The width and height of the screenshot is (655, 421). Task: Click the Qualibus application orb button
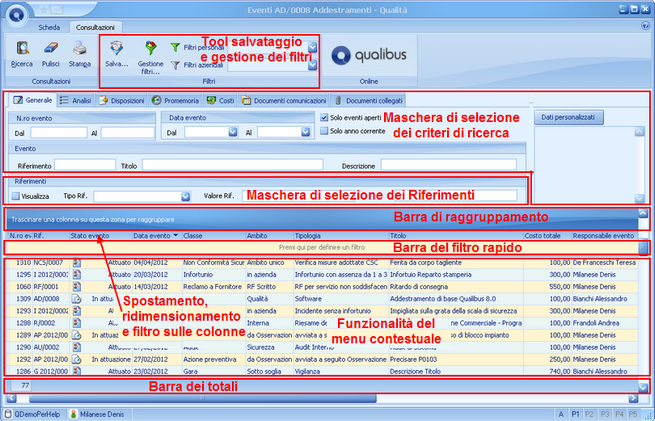pos(16,15)
